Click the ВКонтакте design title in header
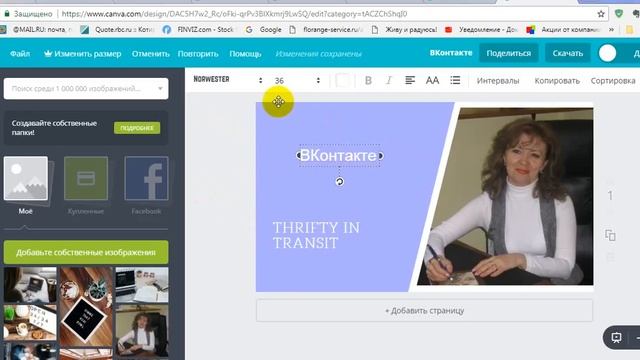The image size is (640, 360). [x=451, y=53]
